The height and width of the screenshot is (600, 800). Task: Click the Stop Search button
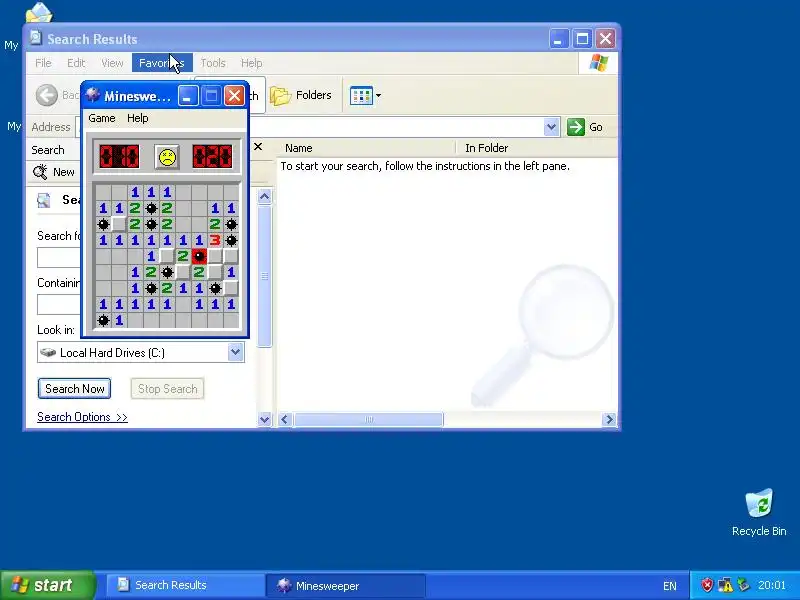tap(167, 389)
